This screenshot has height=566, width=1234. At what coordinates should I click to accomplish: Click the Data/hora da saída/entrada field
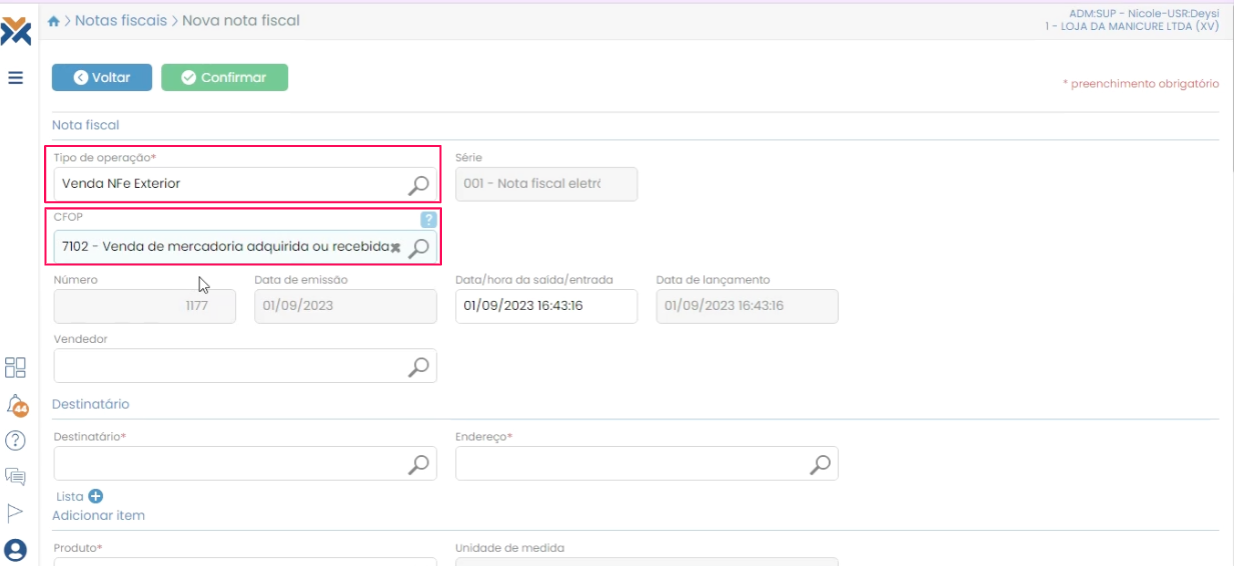[x=545, y=306]
